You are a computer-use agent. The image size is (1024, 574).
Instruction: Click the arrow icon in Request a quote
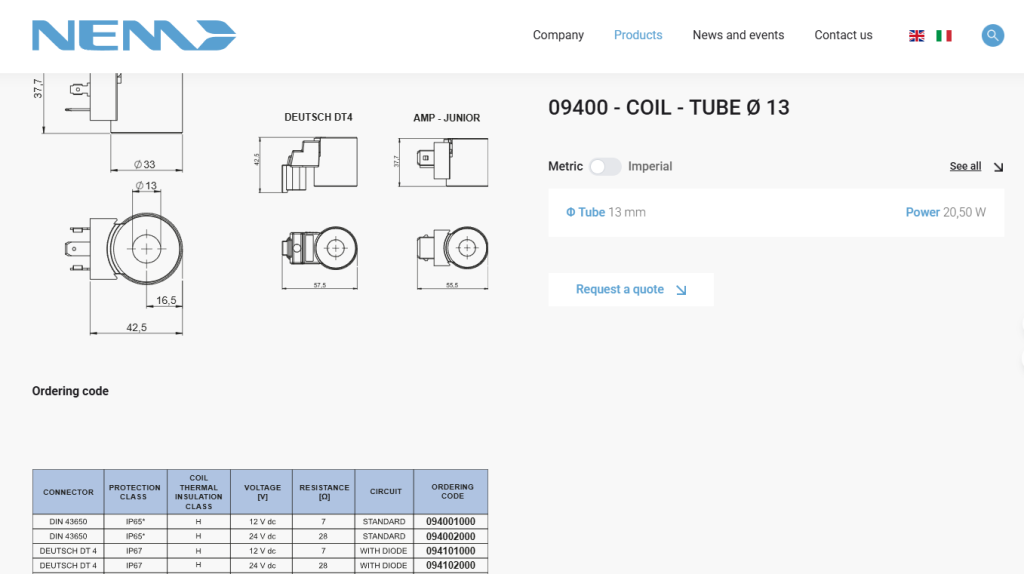[x=681, y=290]
